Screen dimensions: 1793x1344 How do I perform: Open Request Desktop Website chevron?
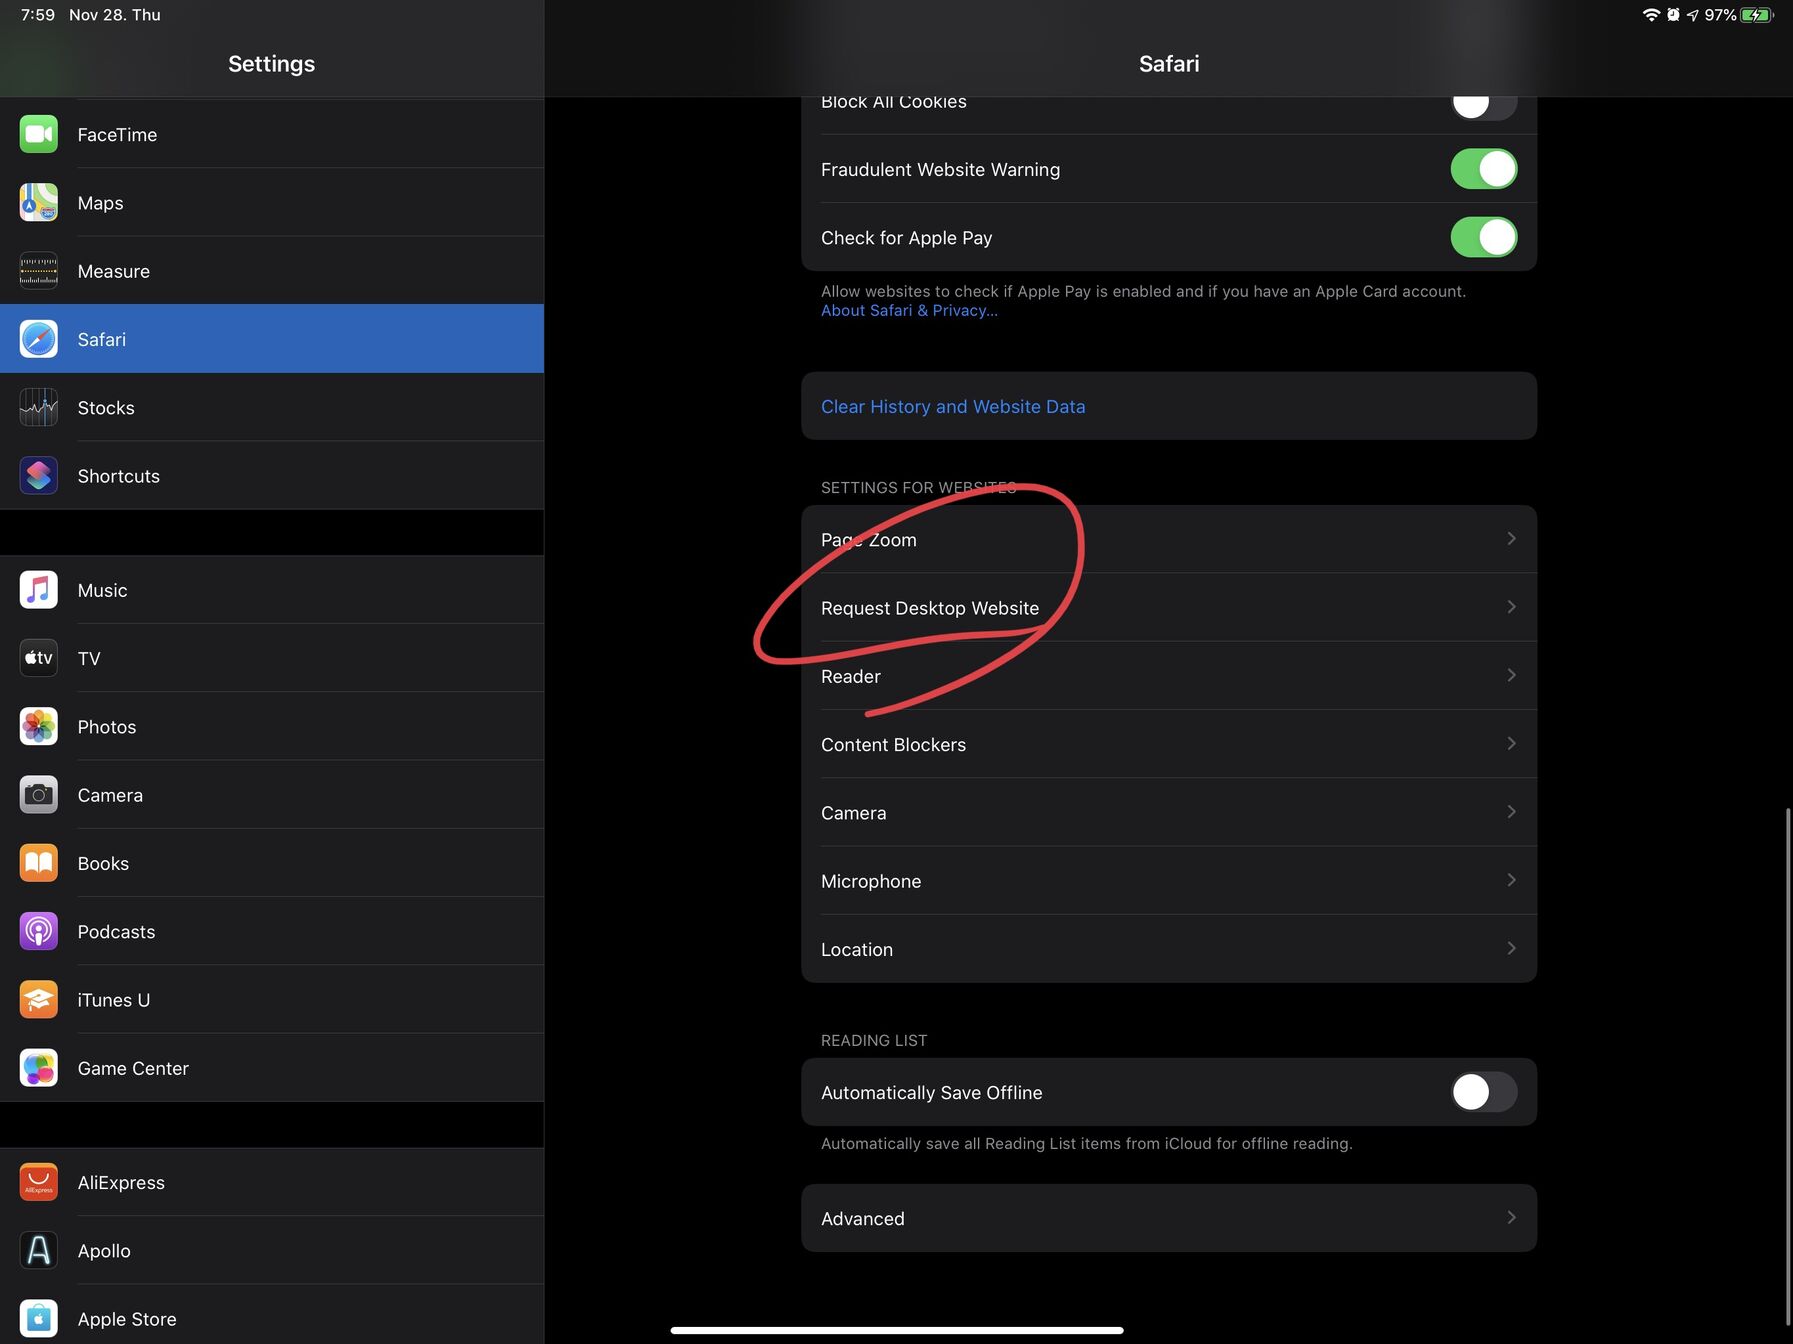[x=1511, y=607]
